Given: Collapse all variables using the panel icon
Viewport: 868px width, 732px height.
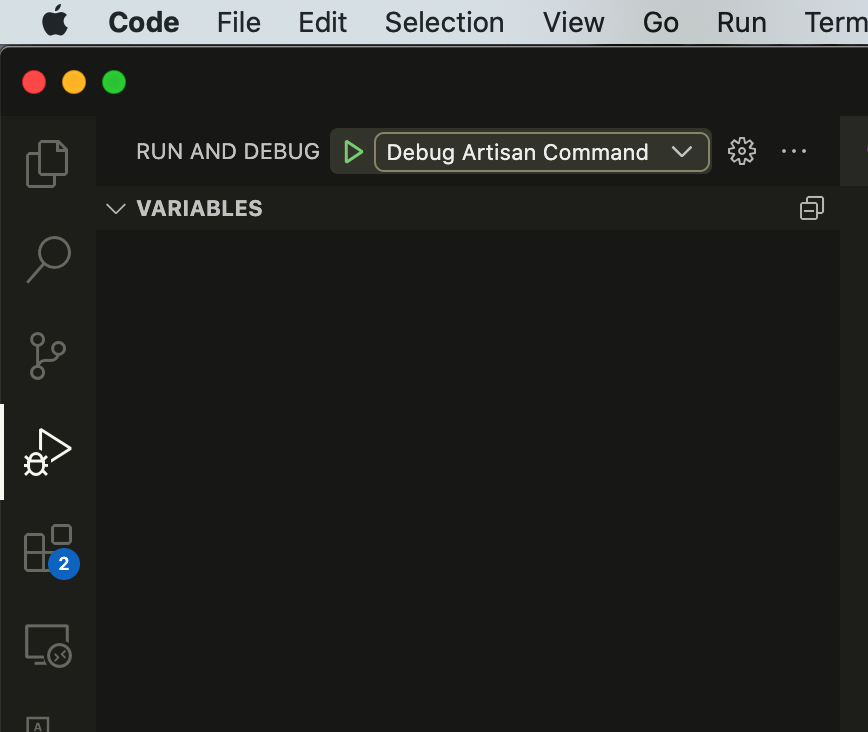Looking at the screenshot, I should pyautogui.click(x=811, y=208).
